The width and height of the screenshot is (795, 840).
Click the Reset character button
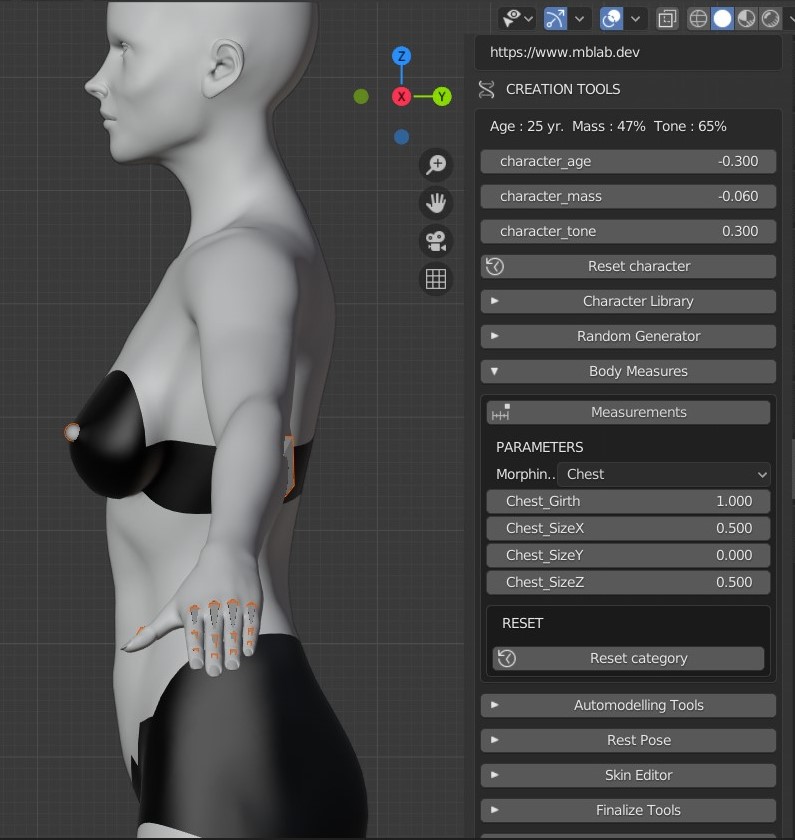628,266
